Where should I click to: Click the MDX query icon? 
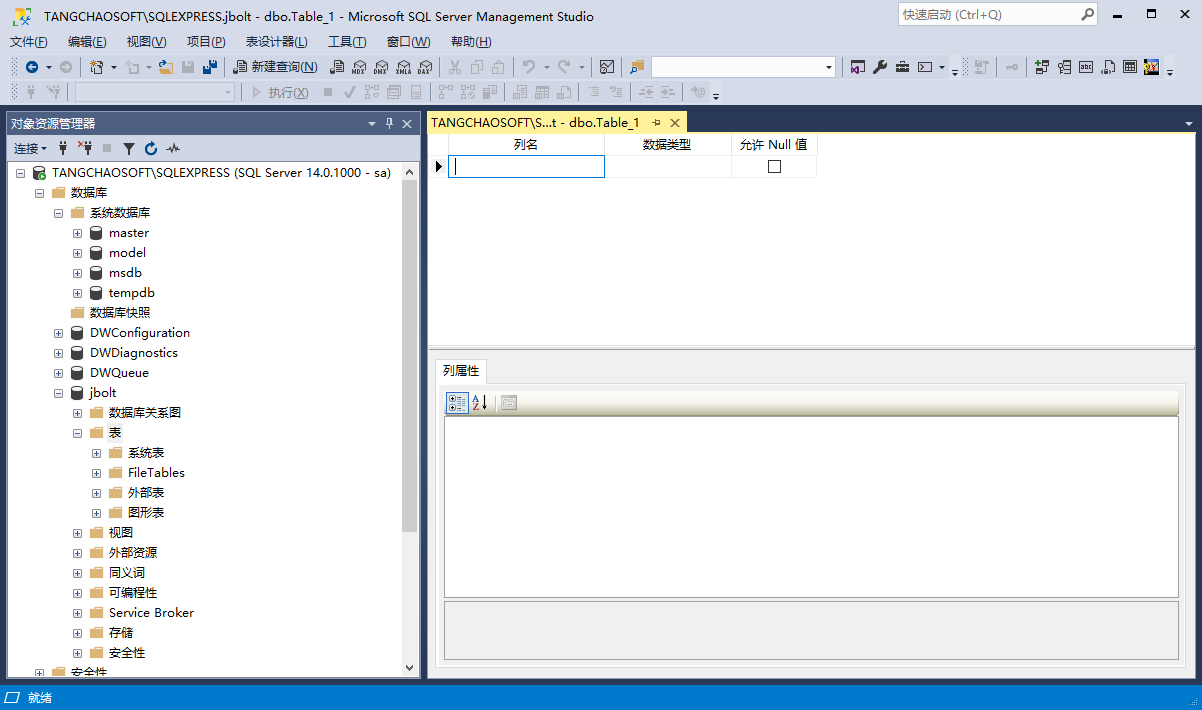(359, 67)
